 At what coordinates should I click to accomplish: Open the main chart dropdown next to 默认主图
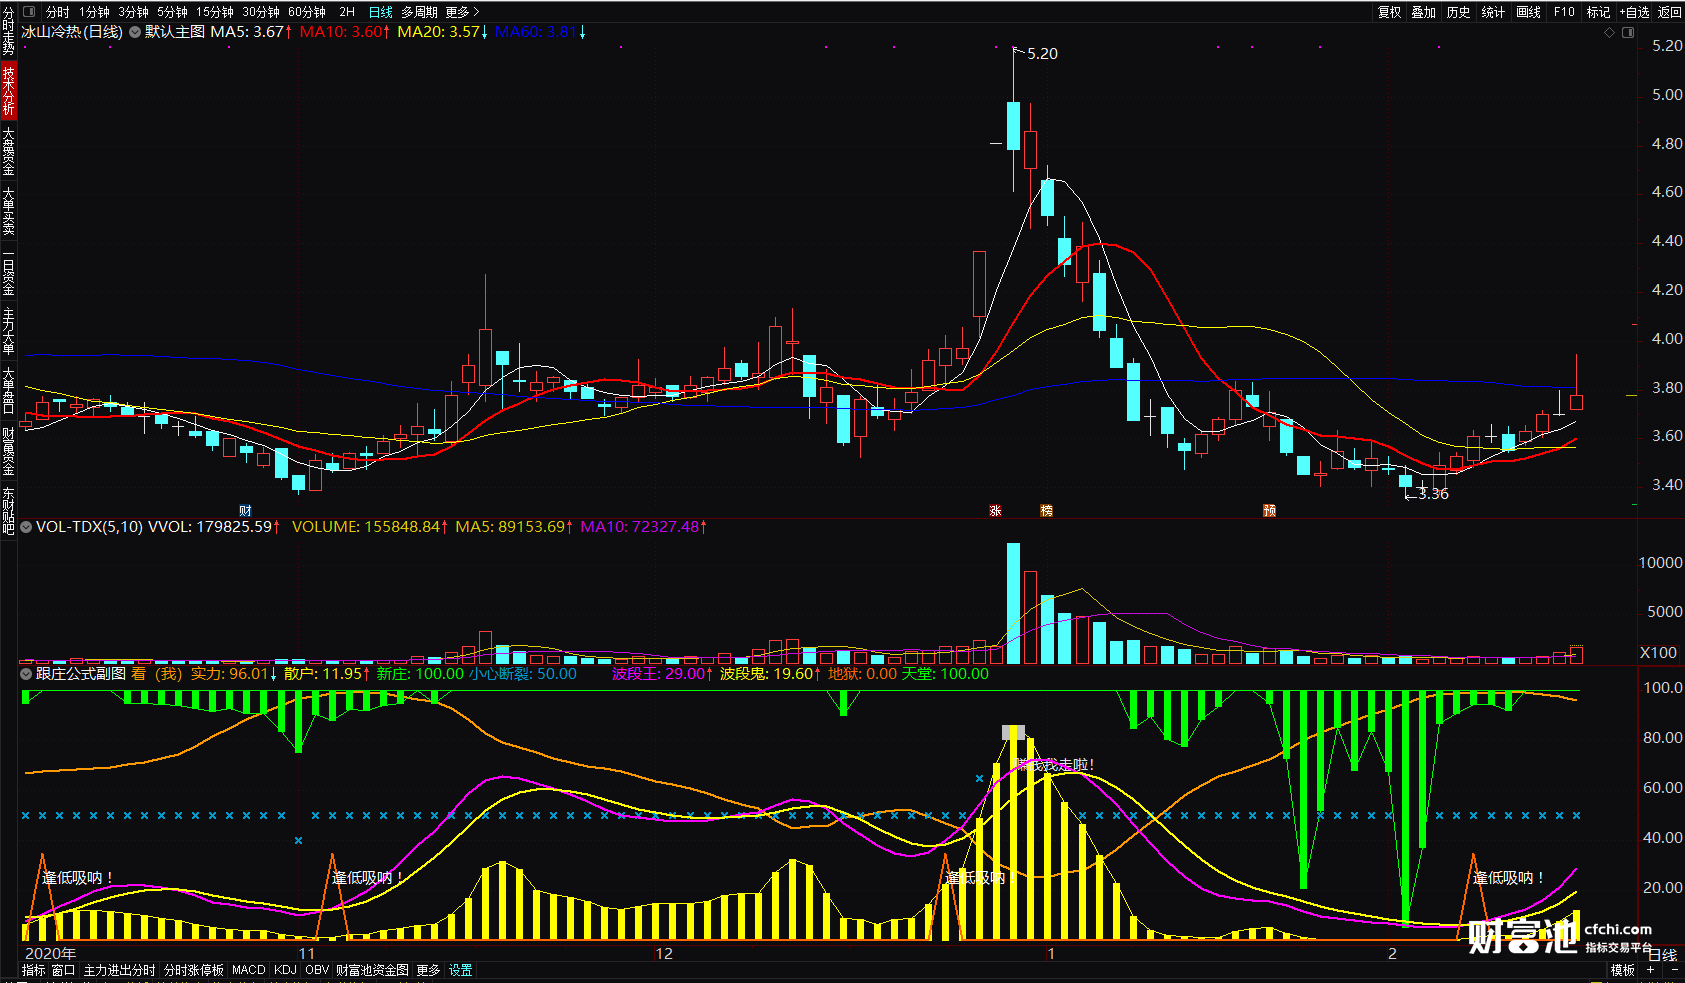click(x=134, y=32)
